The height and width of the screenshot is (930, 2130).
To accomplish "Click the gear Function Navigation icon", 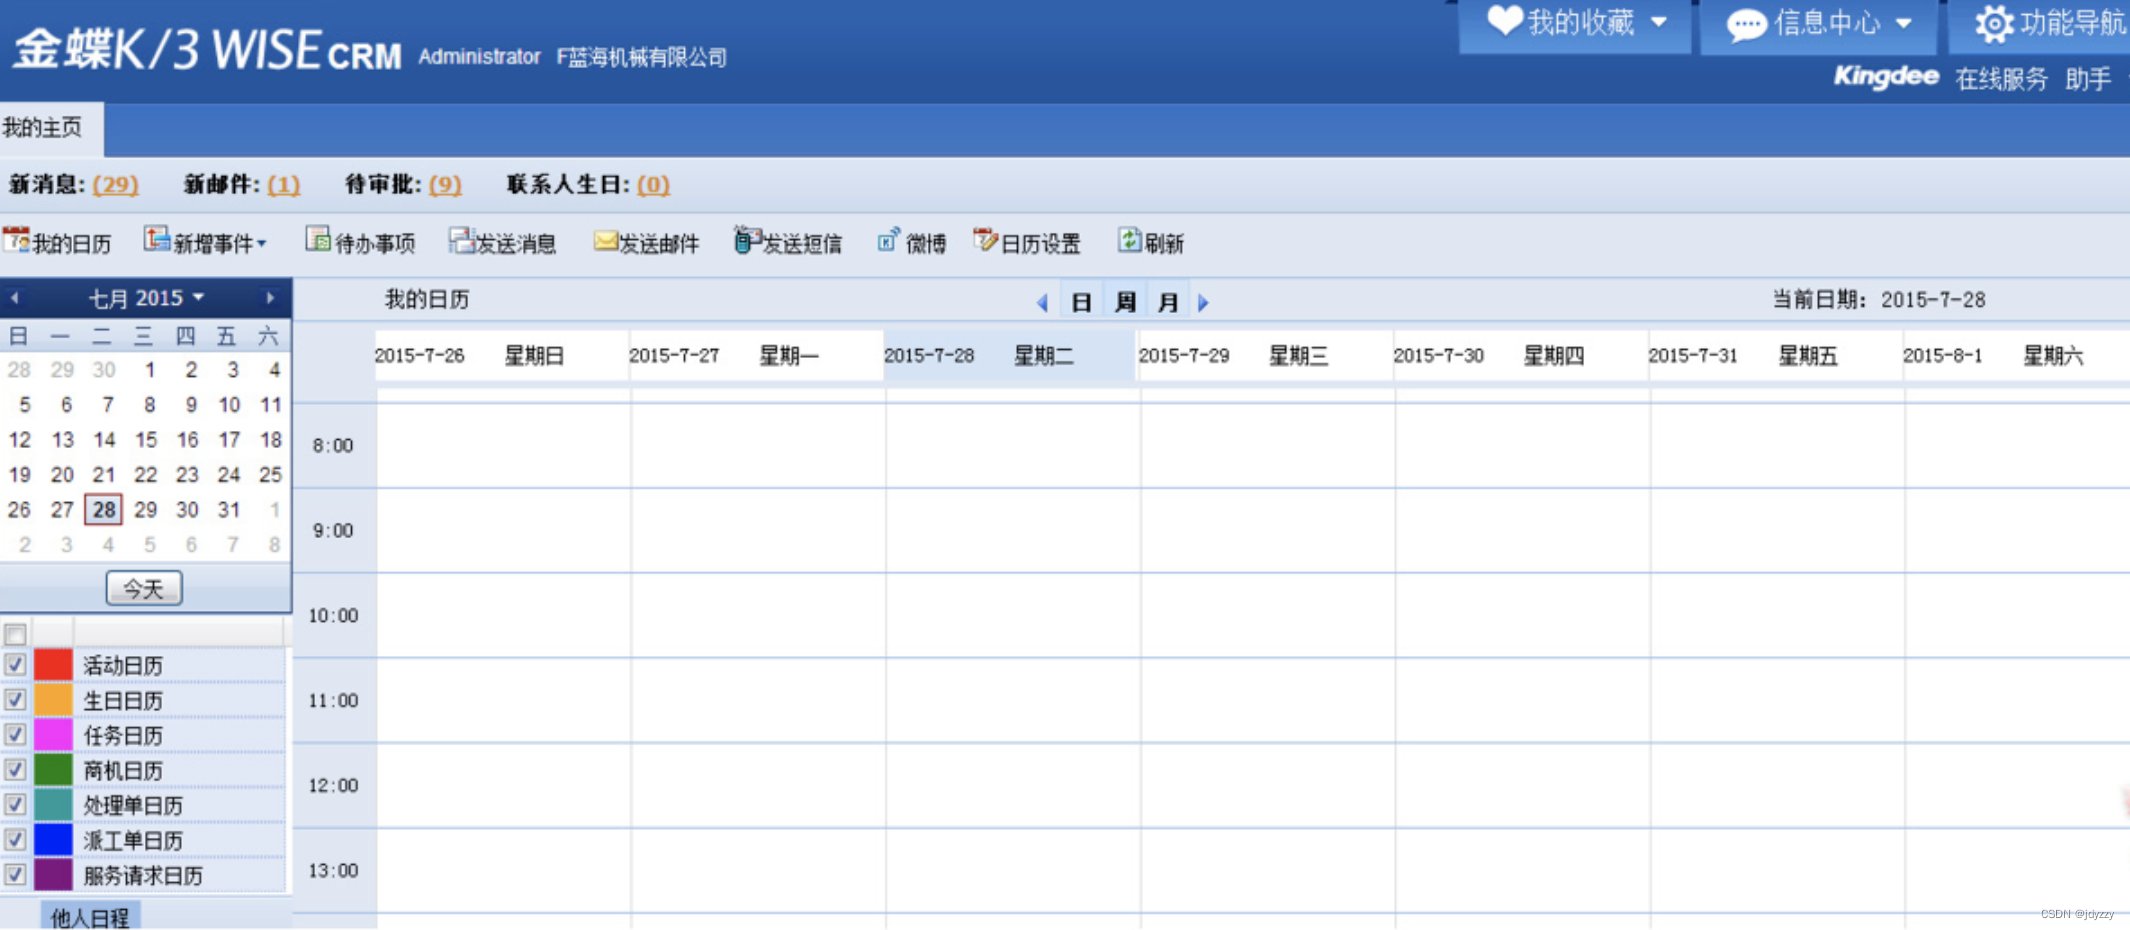I will [x=1994, y=23].
